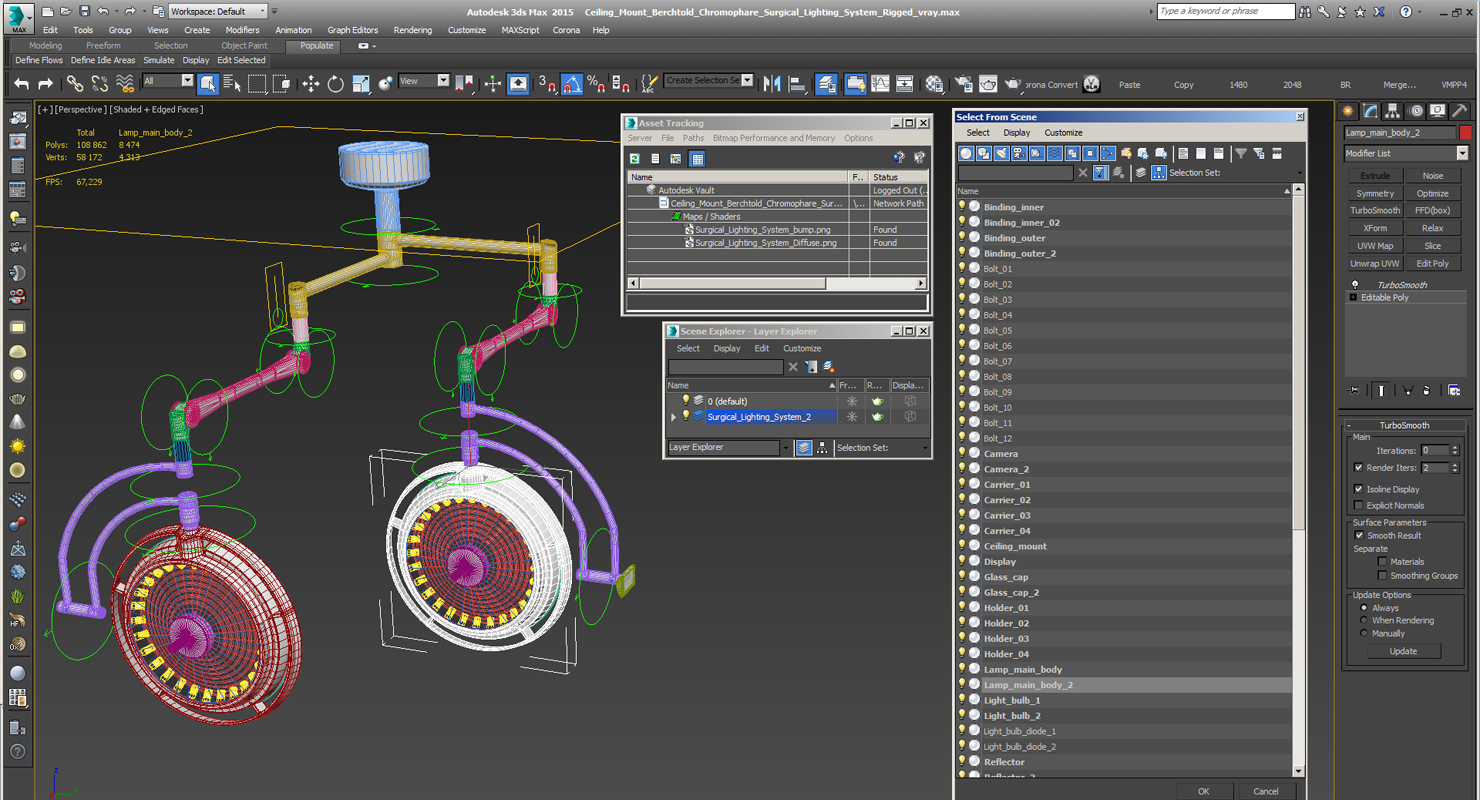Open the Modifiers menu
1480x800 pixels.
(242, 30)
